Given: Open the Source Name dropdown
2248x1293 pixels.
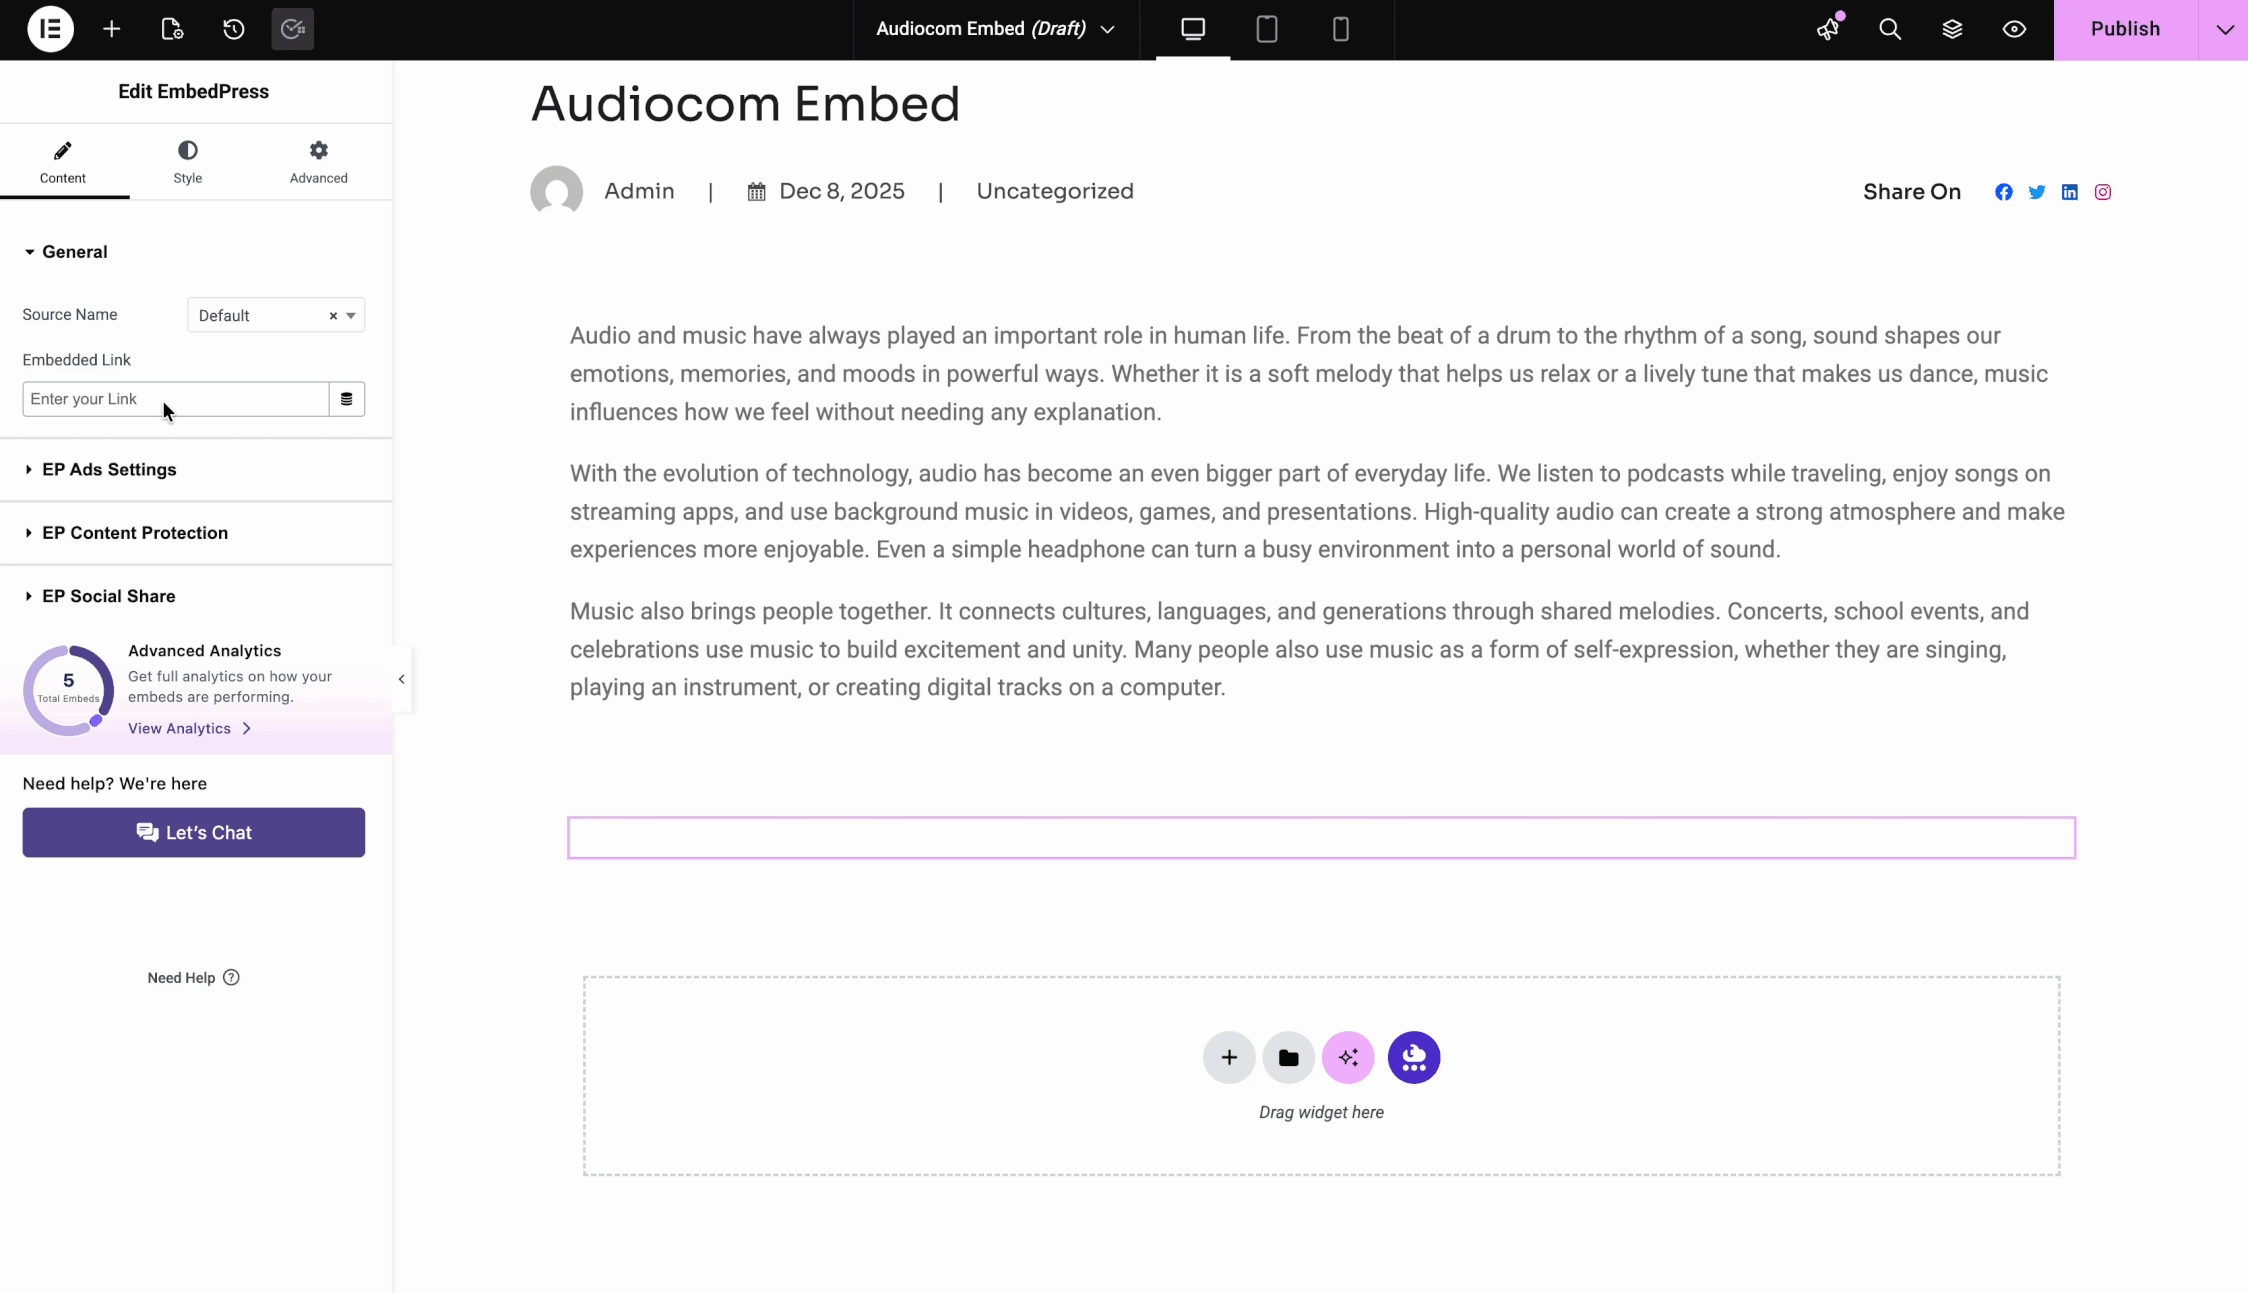Looking at the screenshot, I should [275, 315].
